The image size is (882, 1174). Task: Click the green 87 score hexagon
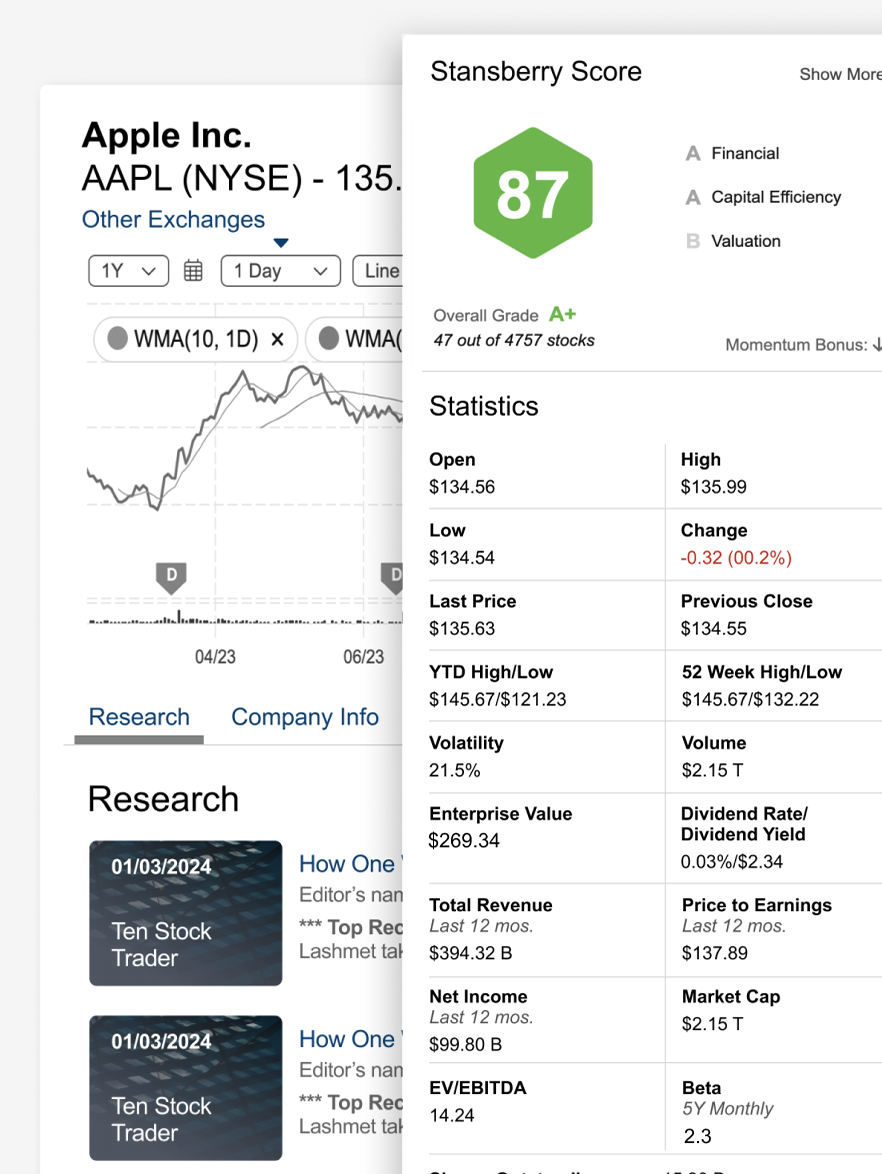(x=533, y=193)
